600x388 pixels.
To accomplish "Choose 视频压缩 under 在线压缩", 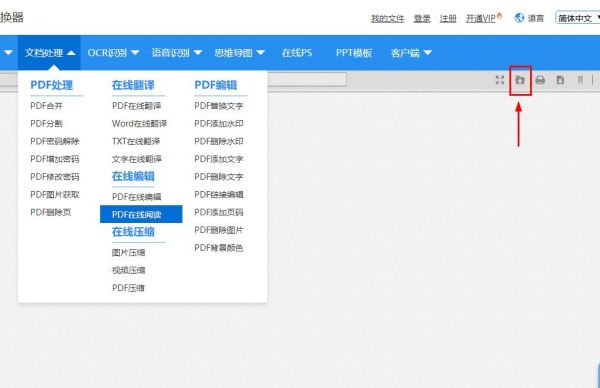I will (x=129, y=270).
